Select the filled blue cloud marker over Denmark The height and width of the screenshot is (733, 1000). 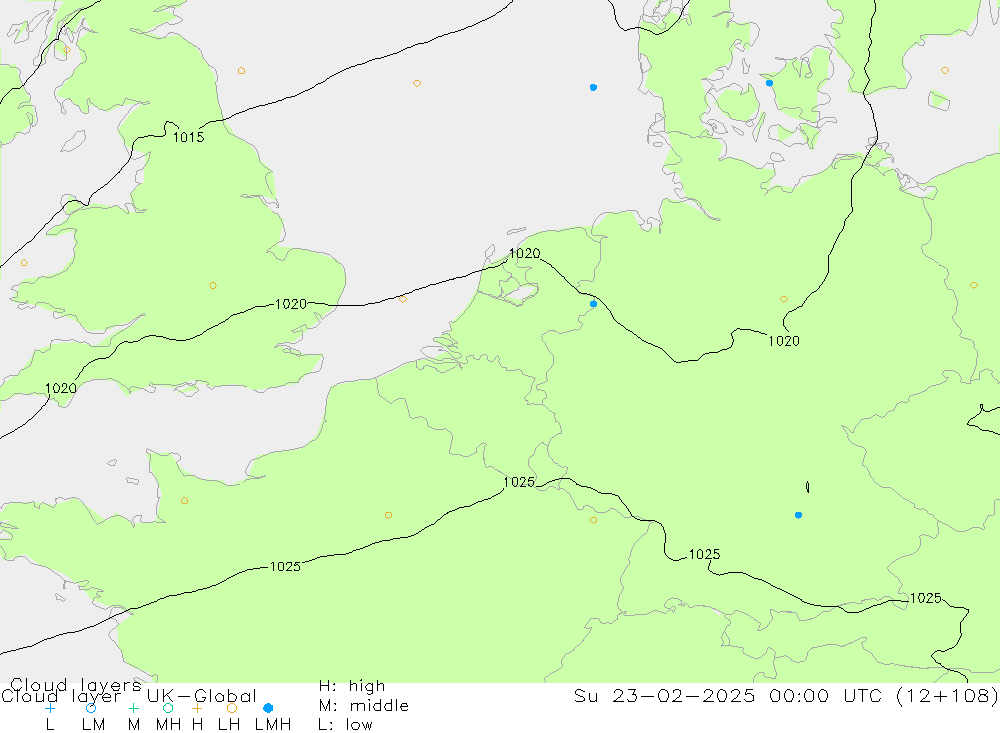pyautogui.click(x=769, y=83)
